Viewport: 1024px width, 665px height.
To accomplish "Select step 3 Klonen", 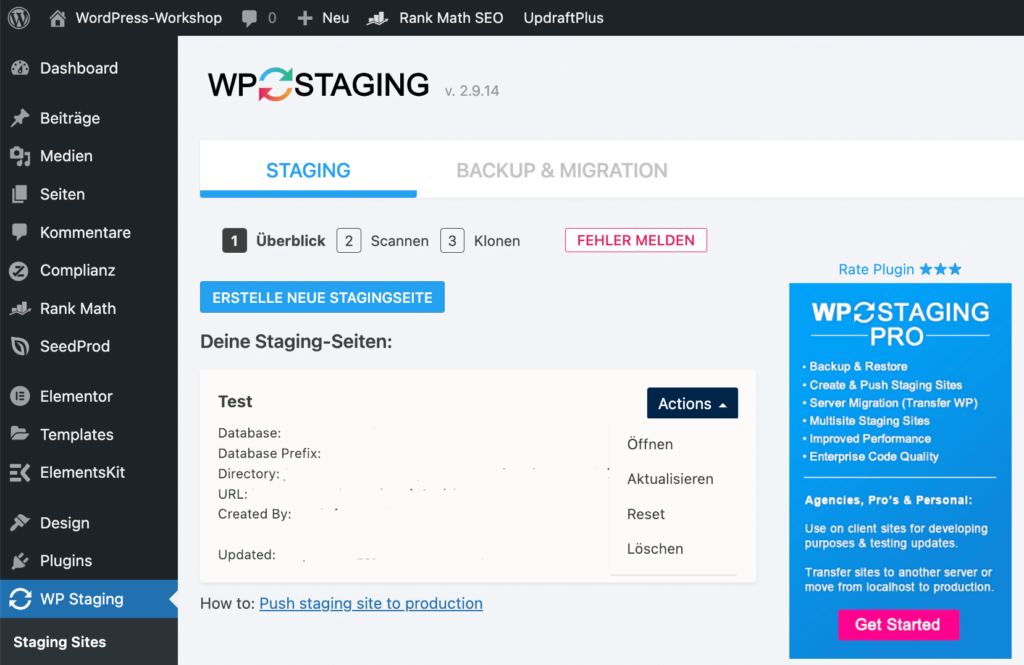I will [481, 240].
